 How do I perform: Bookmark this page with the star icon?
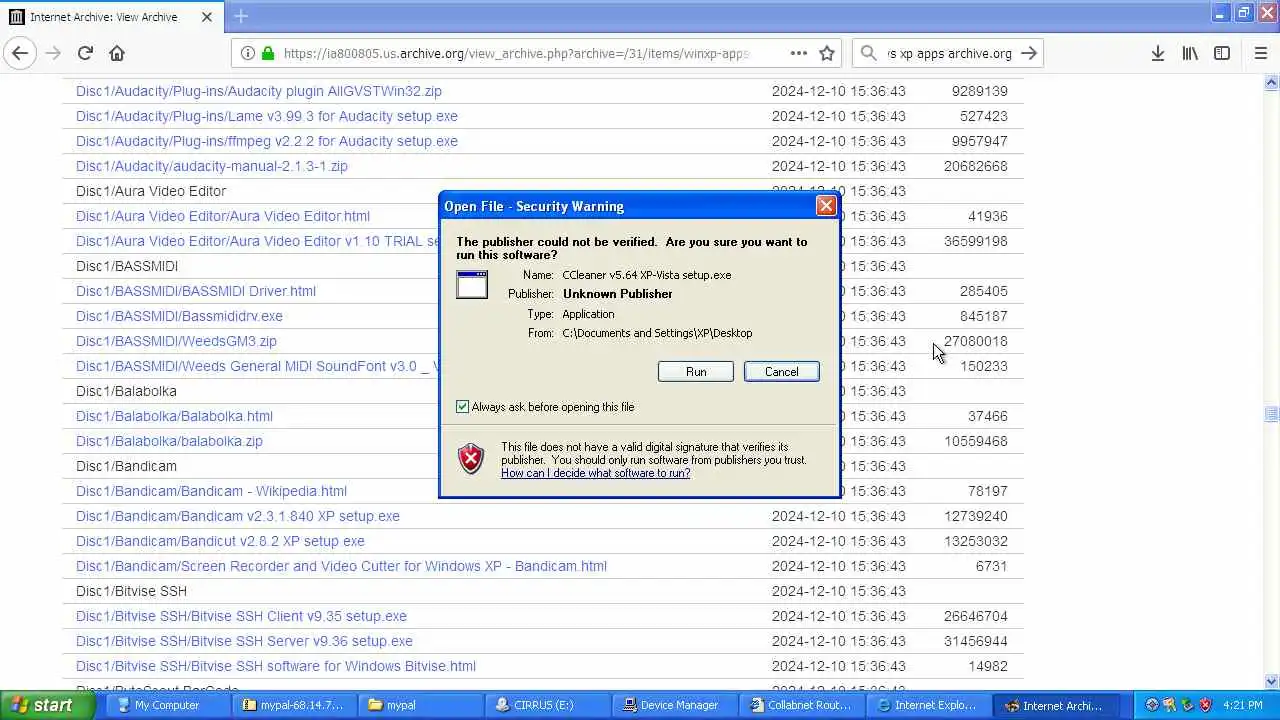(x=827, y=54)
